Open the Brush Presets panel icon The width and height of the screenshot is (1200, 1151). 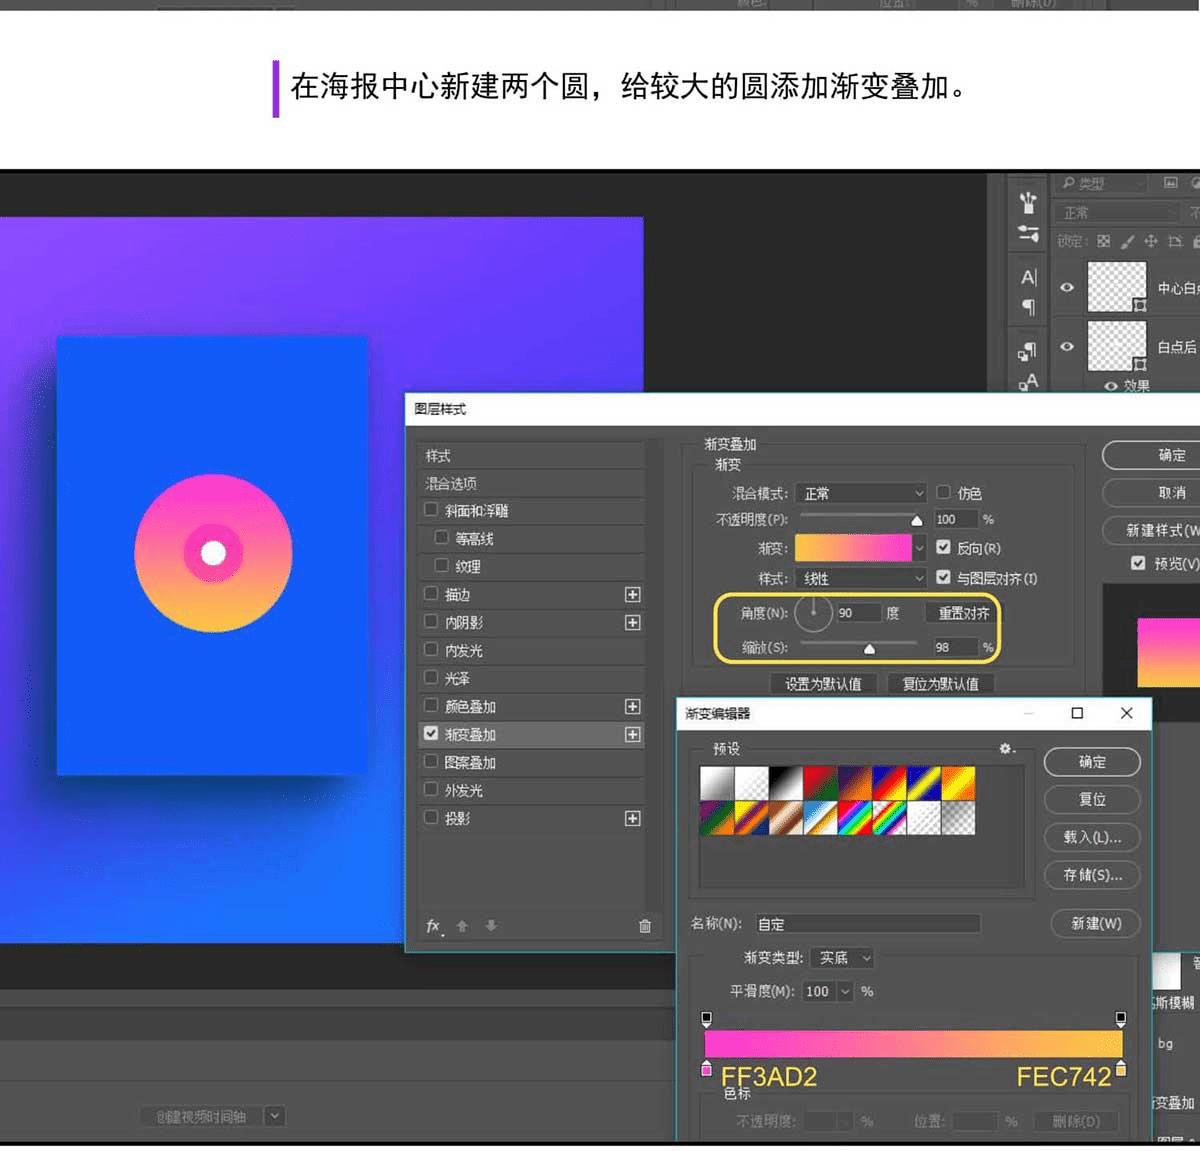coord(1028,203)
